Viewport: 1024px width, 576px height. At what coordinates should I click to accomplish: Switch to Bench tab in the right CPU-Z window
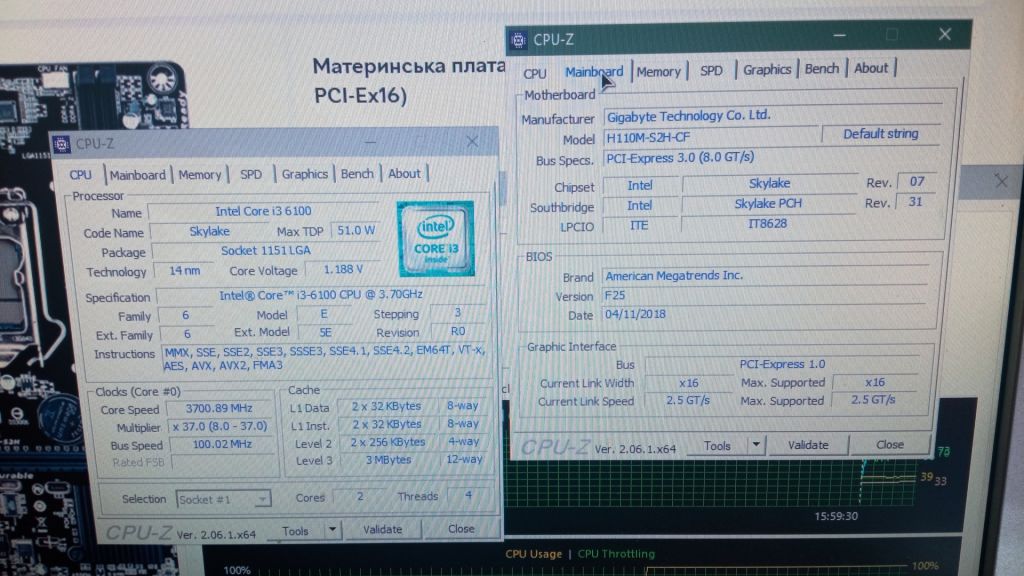(x=822, y=69)
